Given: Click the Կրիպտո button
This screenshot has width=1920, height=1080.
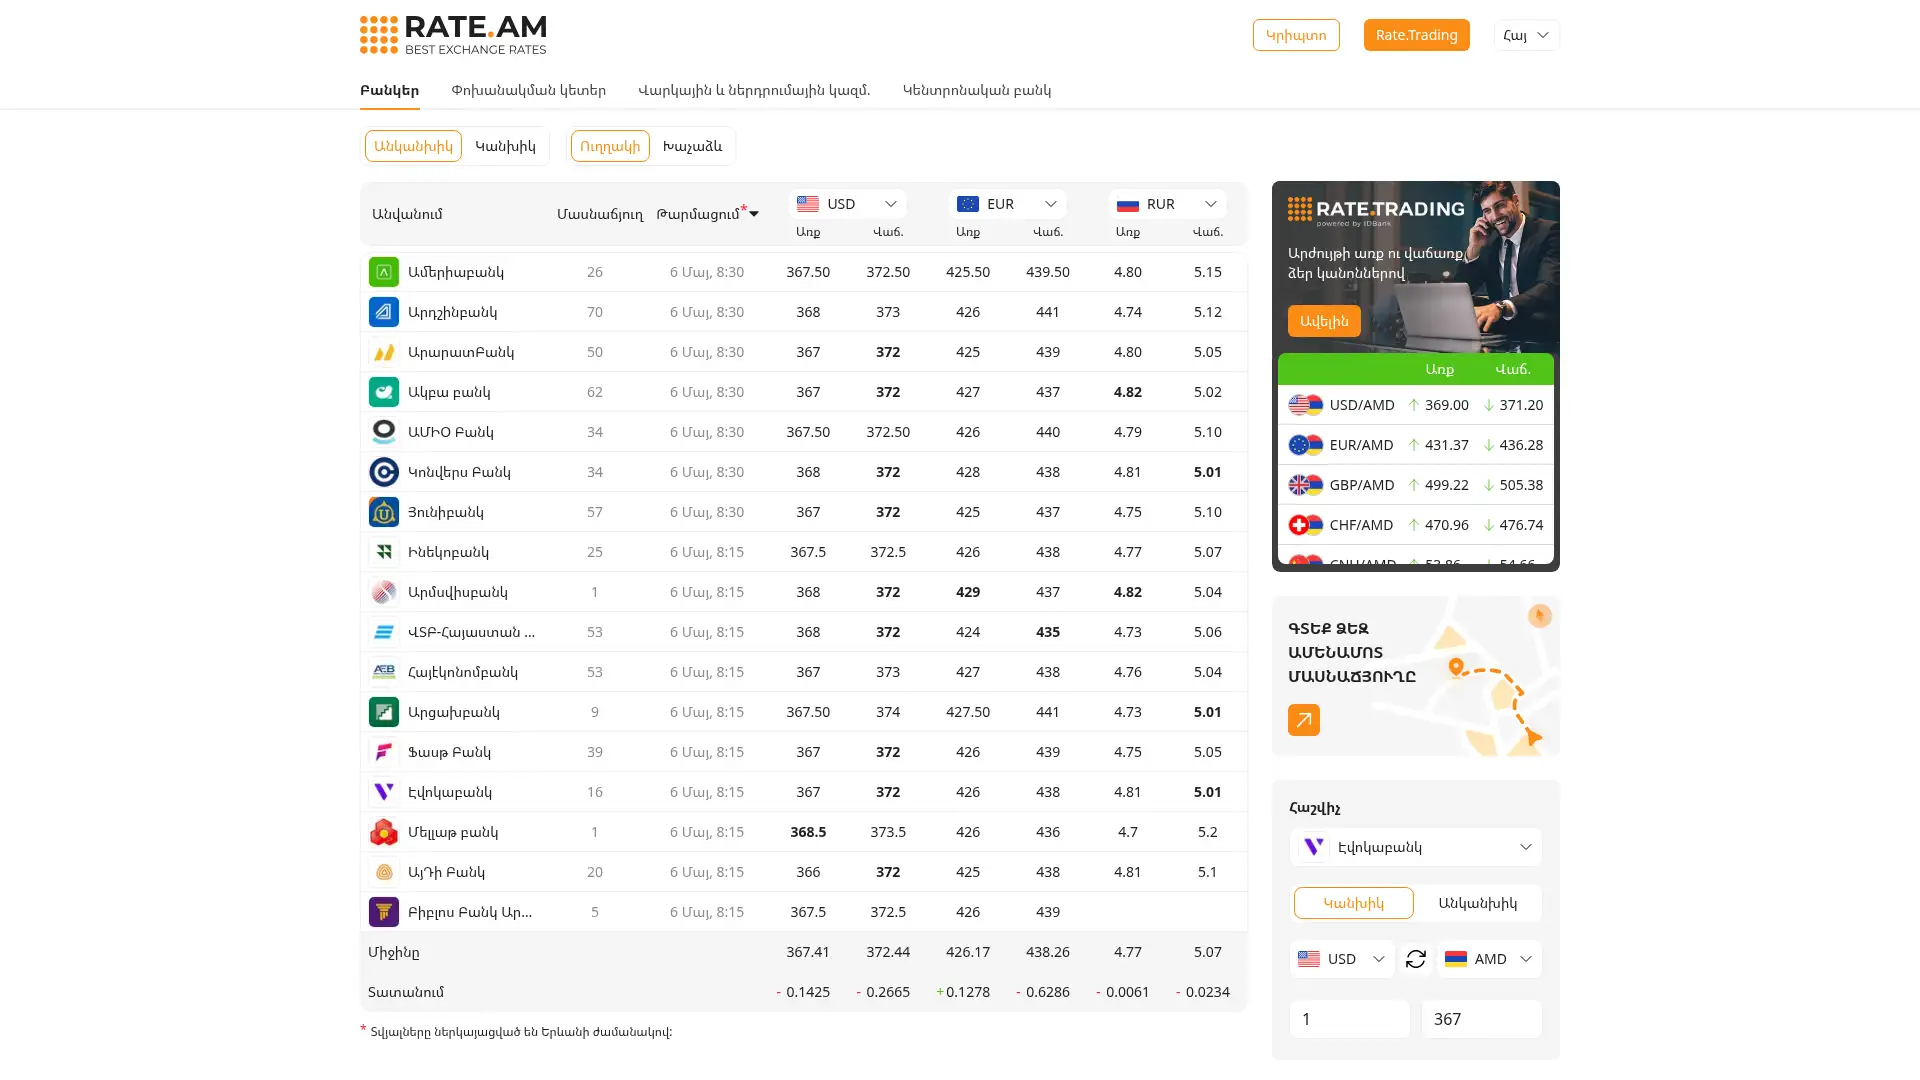Looking at the screenshot, I should coord(1296,35).
